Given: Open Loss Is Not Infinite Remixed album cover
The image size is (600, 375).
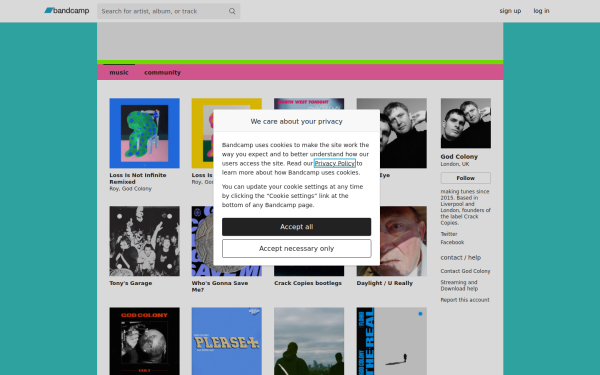Looking at the screenshot, I should (145, 133).
